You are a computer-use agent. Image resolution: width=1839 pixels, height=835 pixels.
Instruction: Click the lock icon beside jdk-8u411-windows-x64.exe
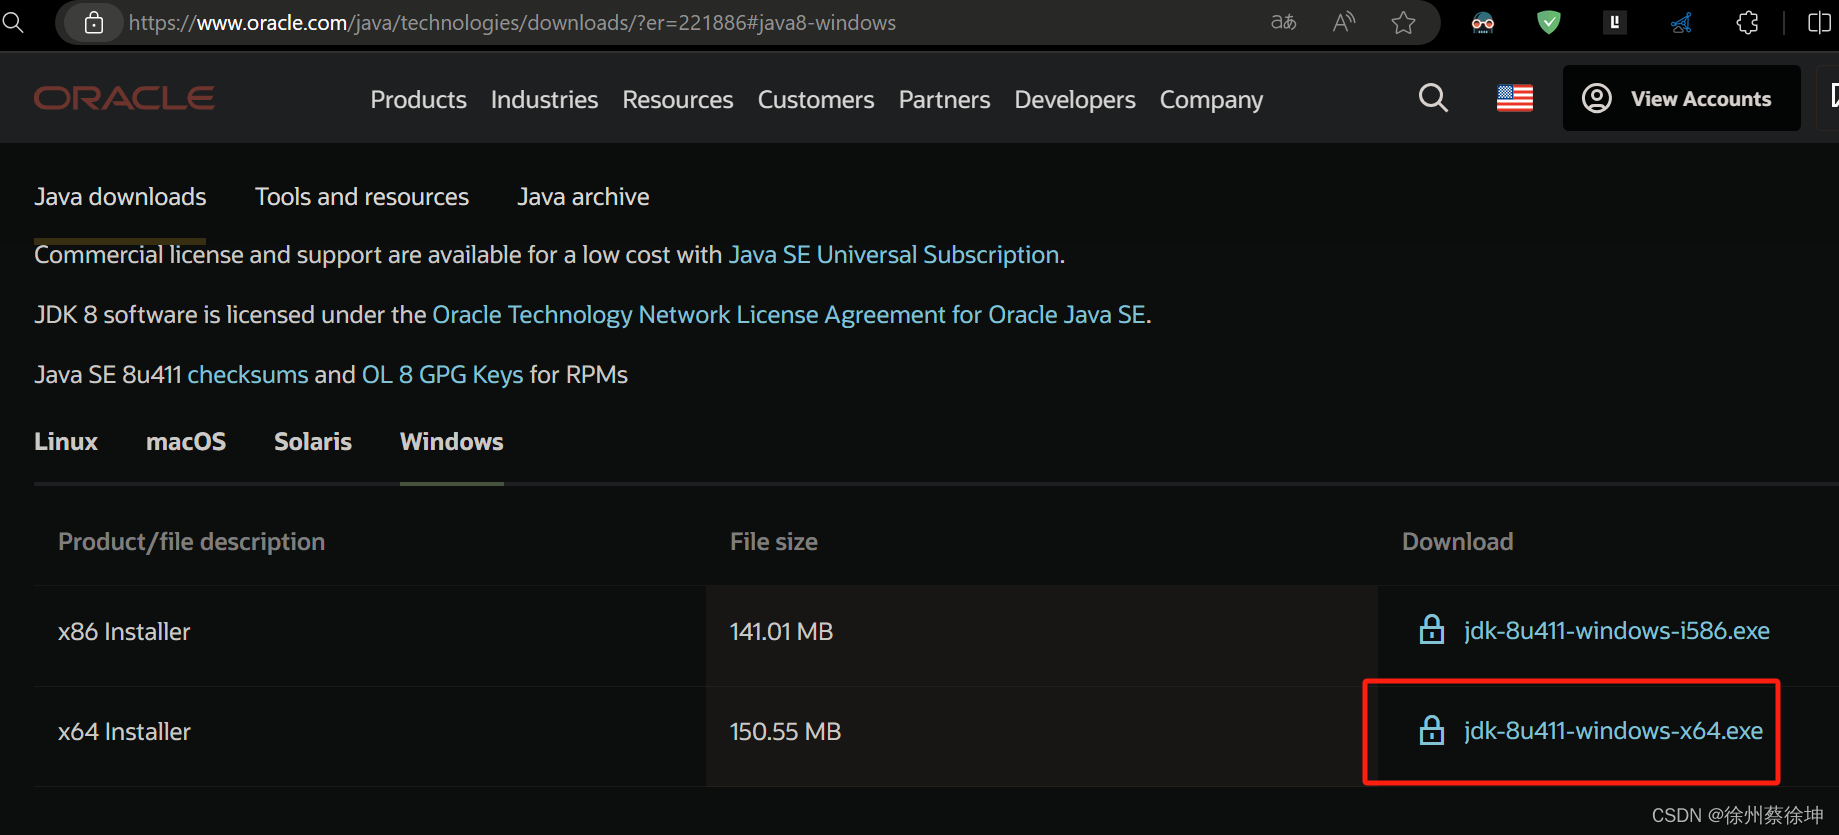click(1432, 730)
